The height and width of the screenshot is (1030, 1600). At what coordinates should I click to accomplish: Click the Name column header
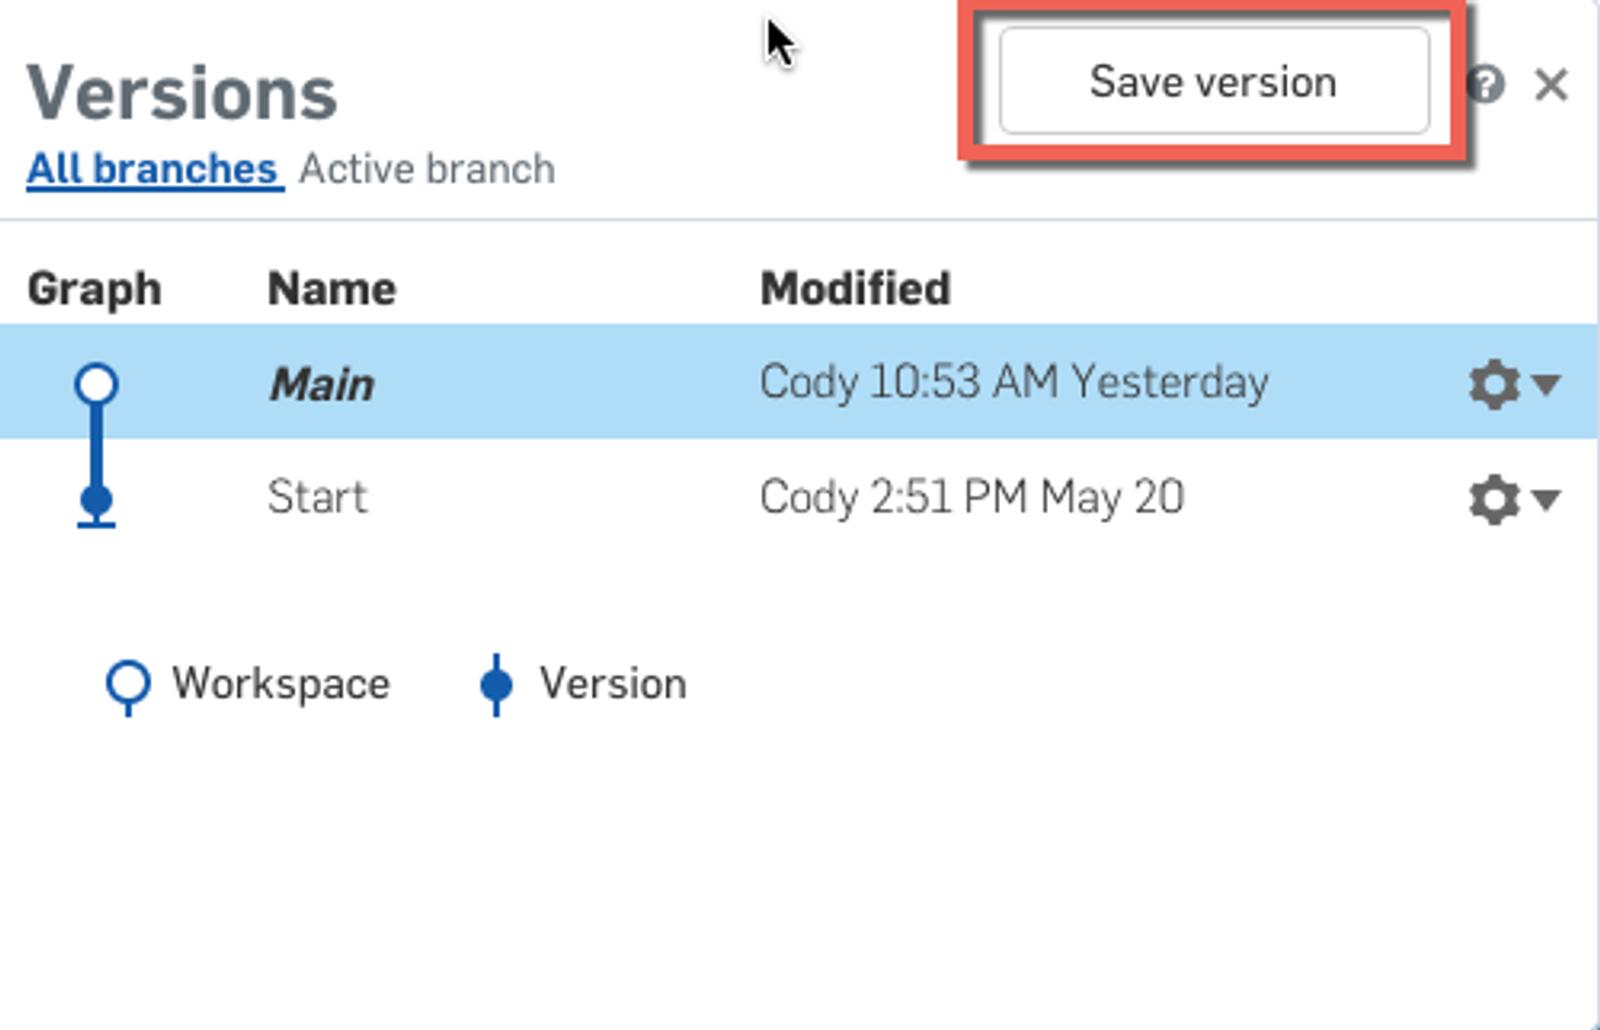point(332,289)
